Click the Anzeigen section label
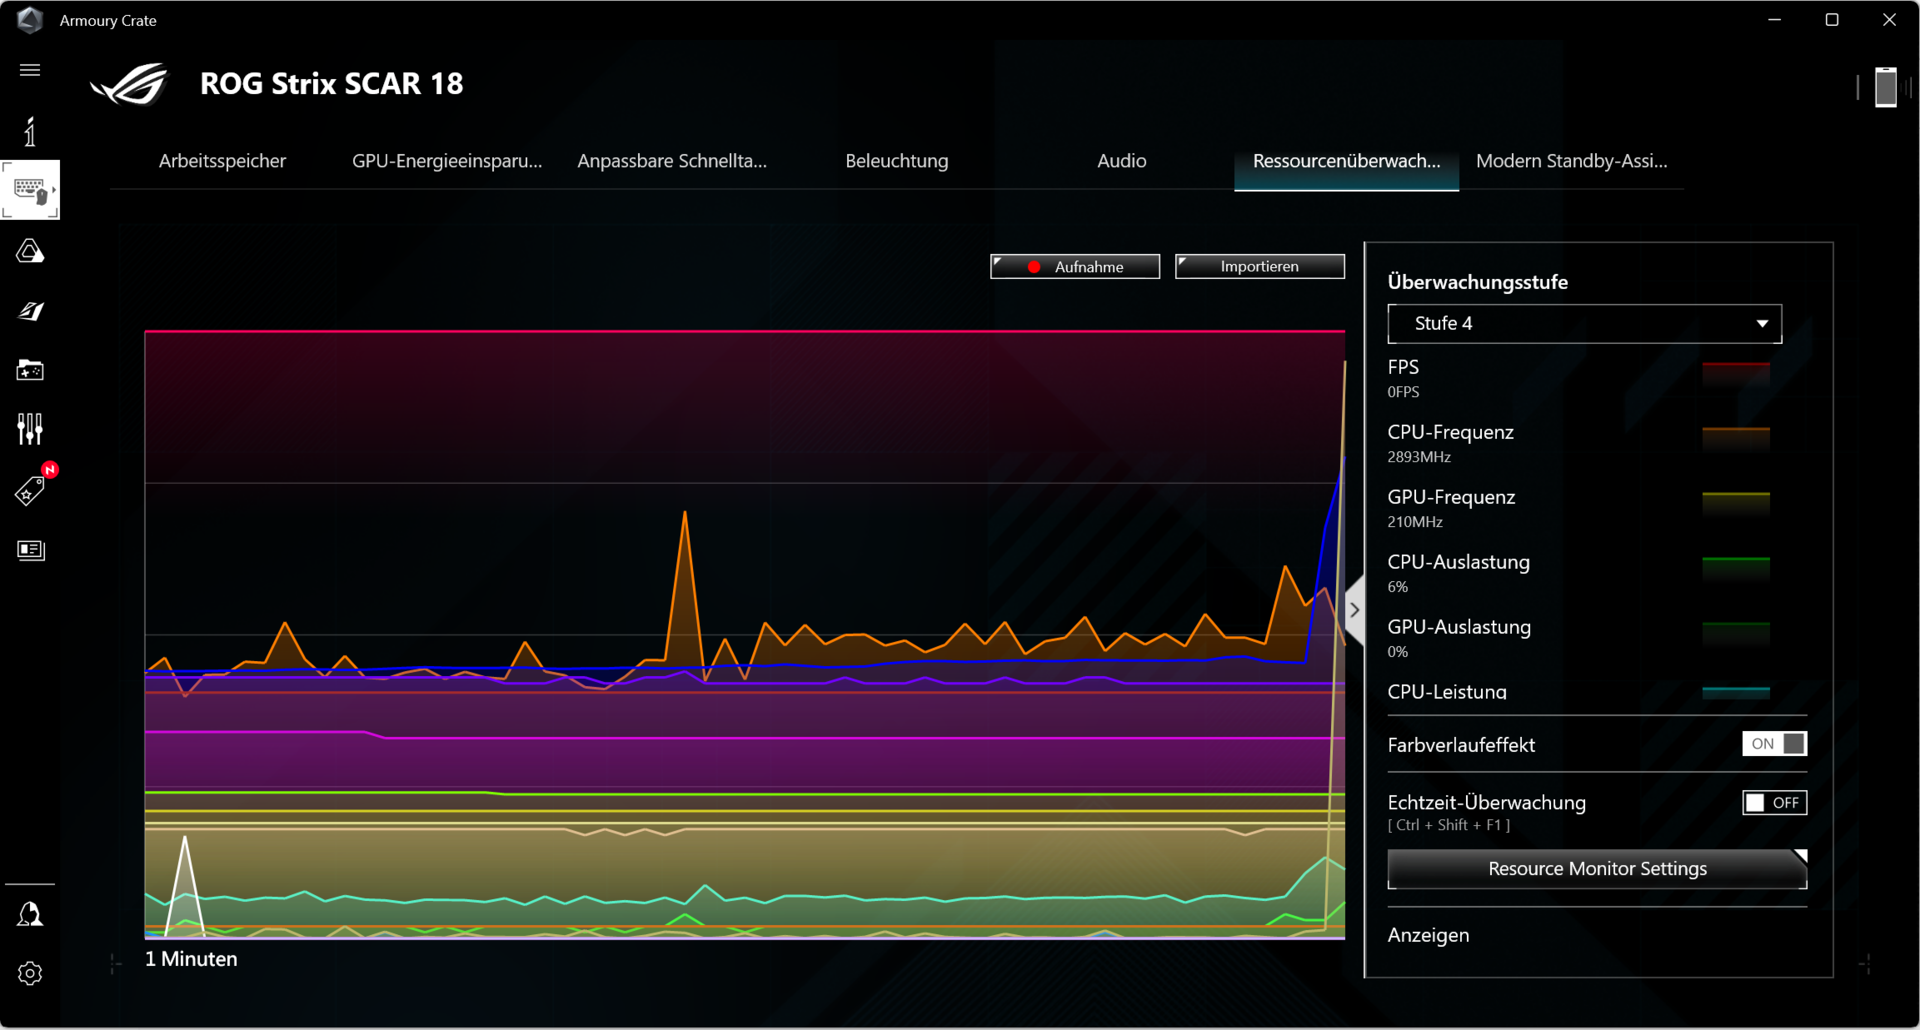 [x=1428, y=936]
